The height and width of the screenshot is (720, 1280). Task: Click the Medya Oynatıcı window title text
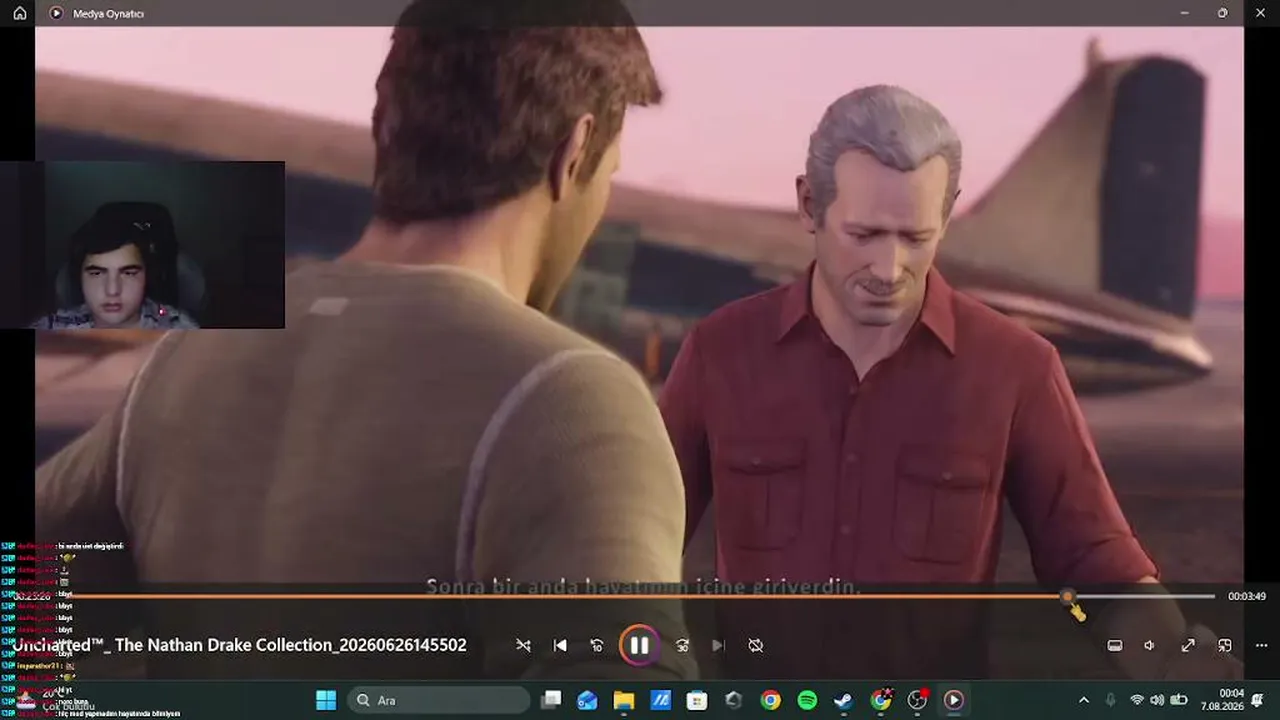[x=109, y=14]
